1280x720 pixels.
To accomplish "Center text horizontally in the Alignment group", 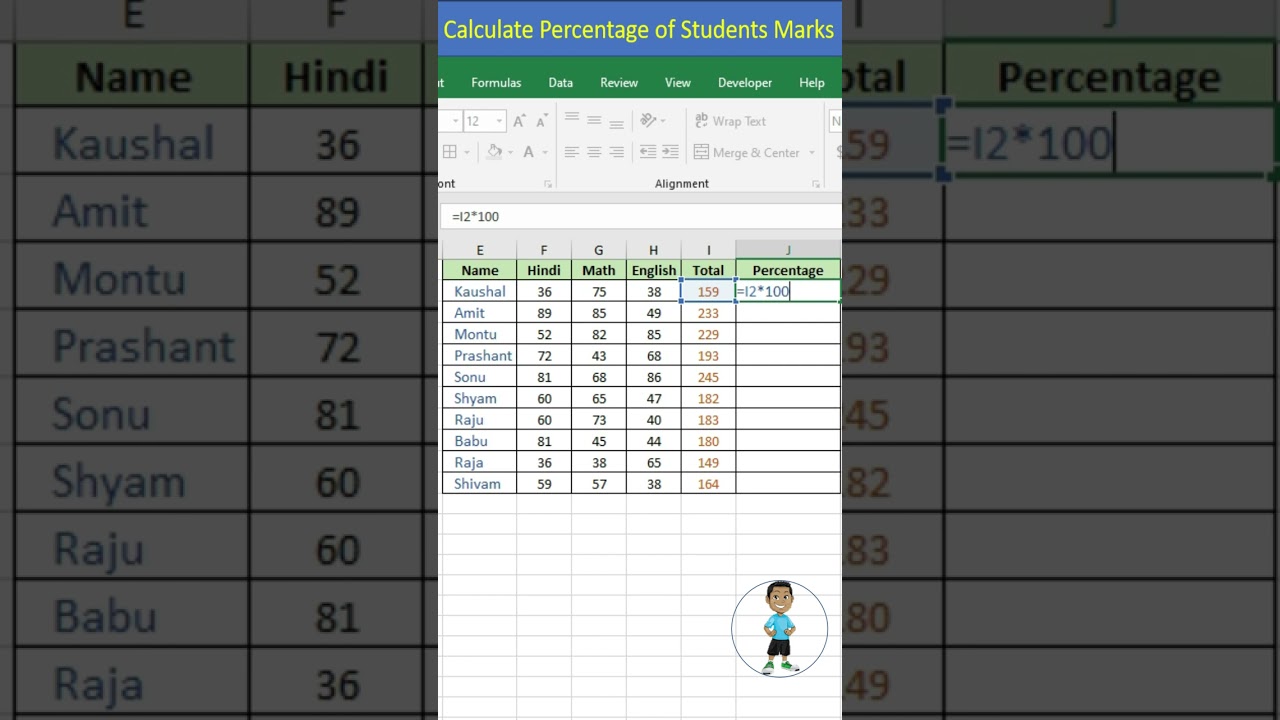I will tap(594, 152).
